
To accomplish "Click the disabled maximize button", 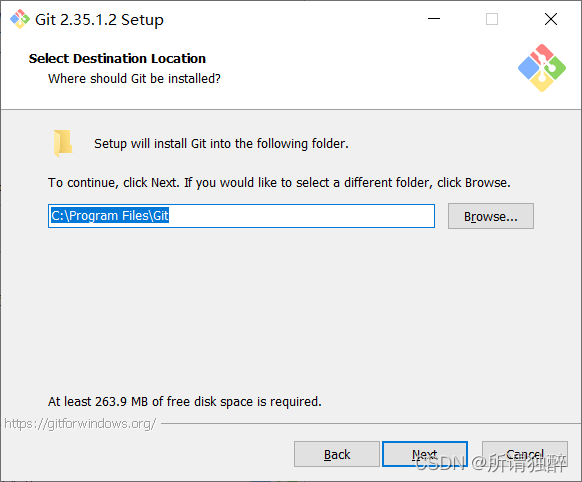I will tap(492, 19).
